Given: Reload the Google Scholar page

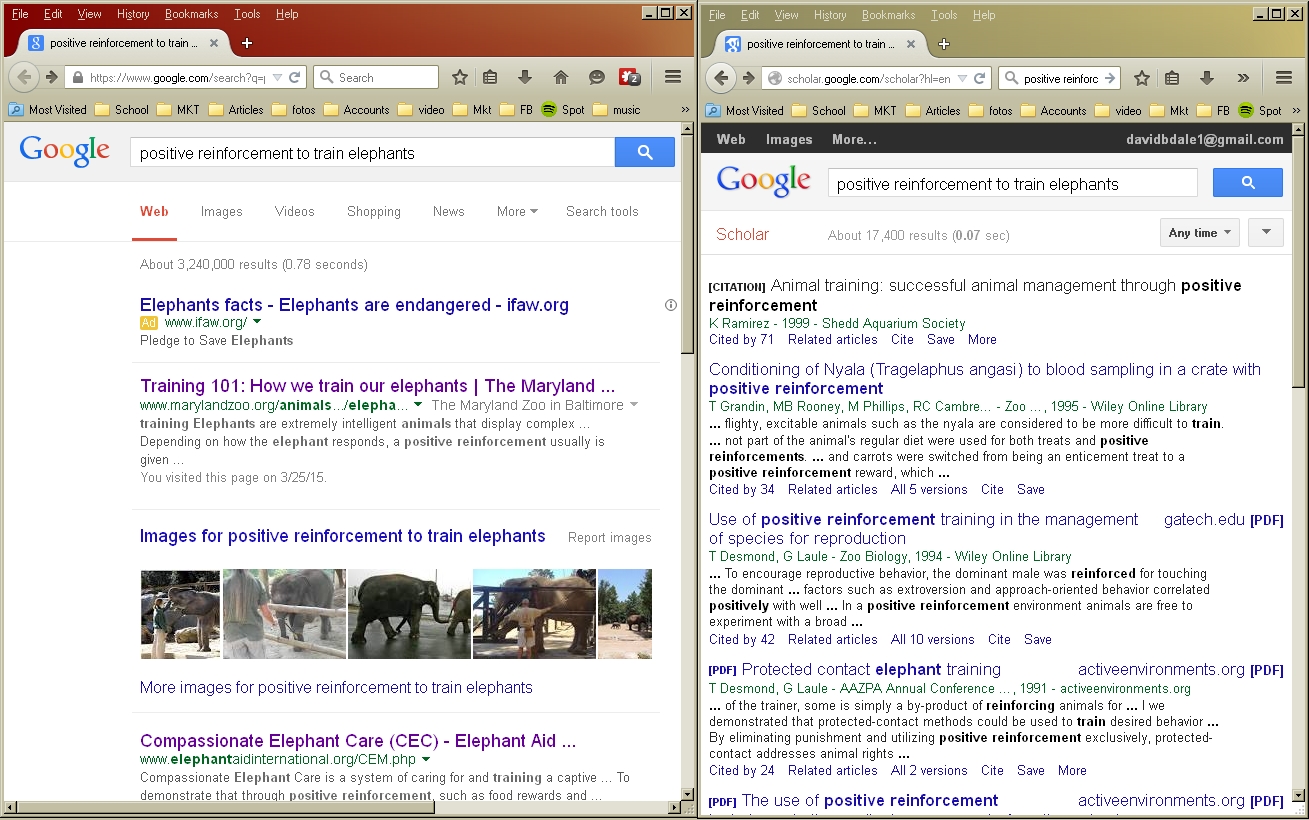Looking at the screenshot, I should click(x=980, y=78).
